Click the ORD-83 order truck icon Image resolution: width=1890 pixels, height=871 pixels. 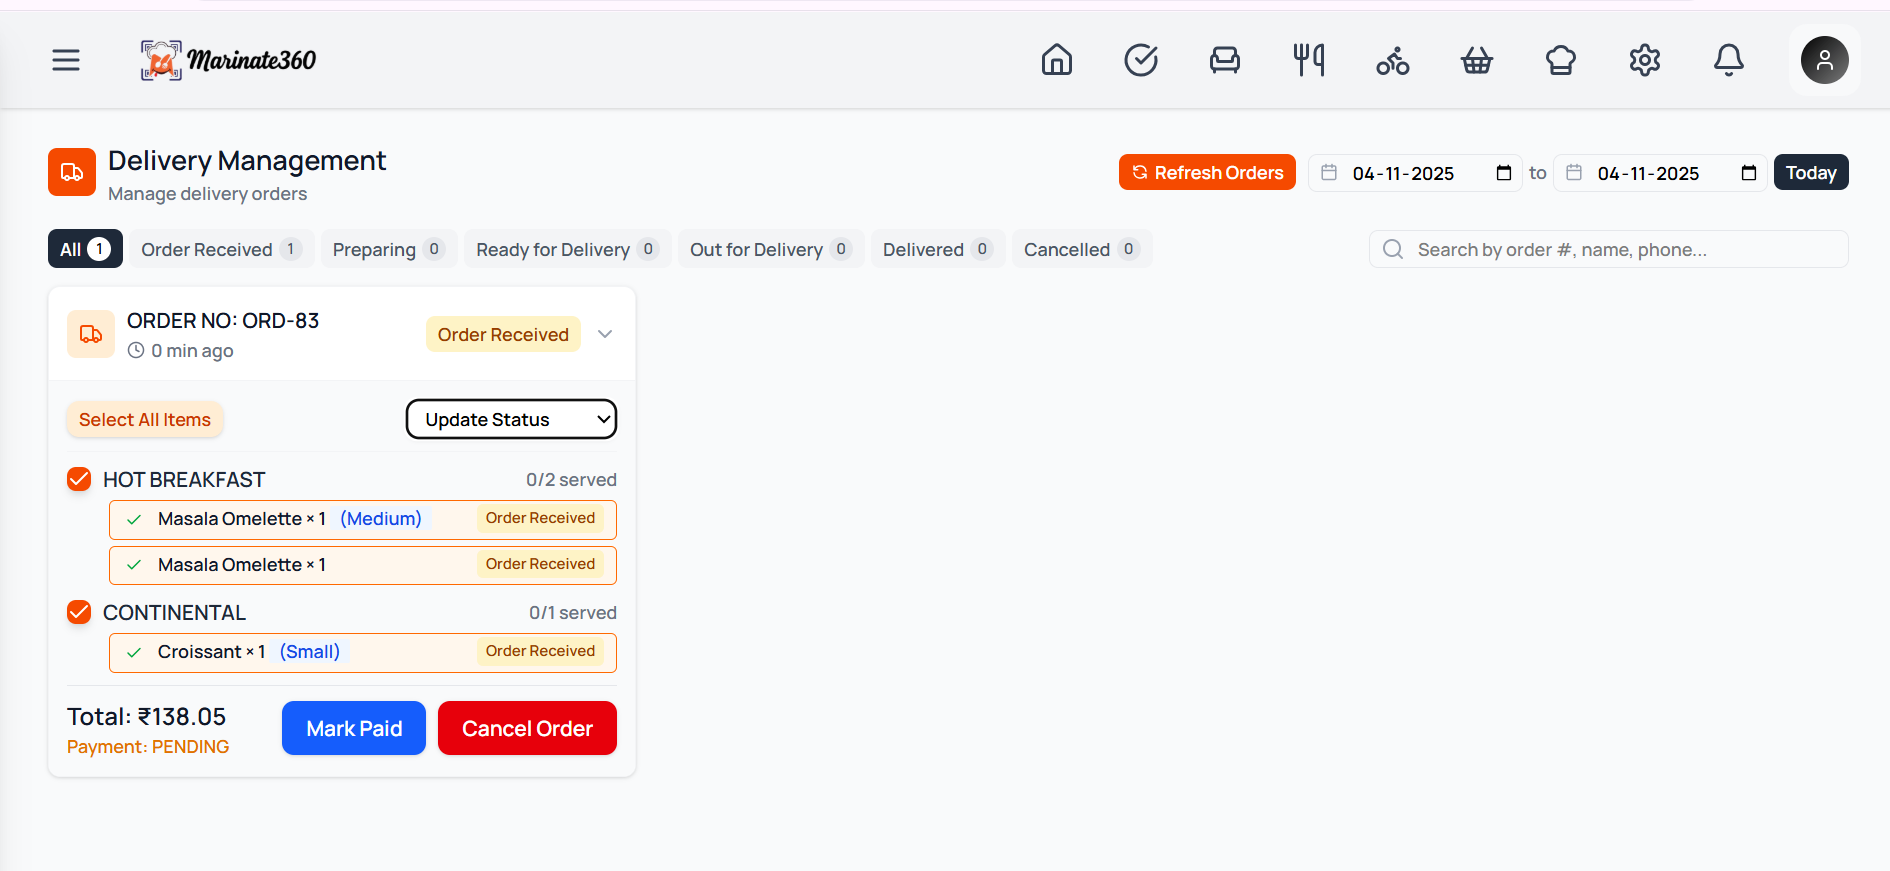tap(91, 334)
